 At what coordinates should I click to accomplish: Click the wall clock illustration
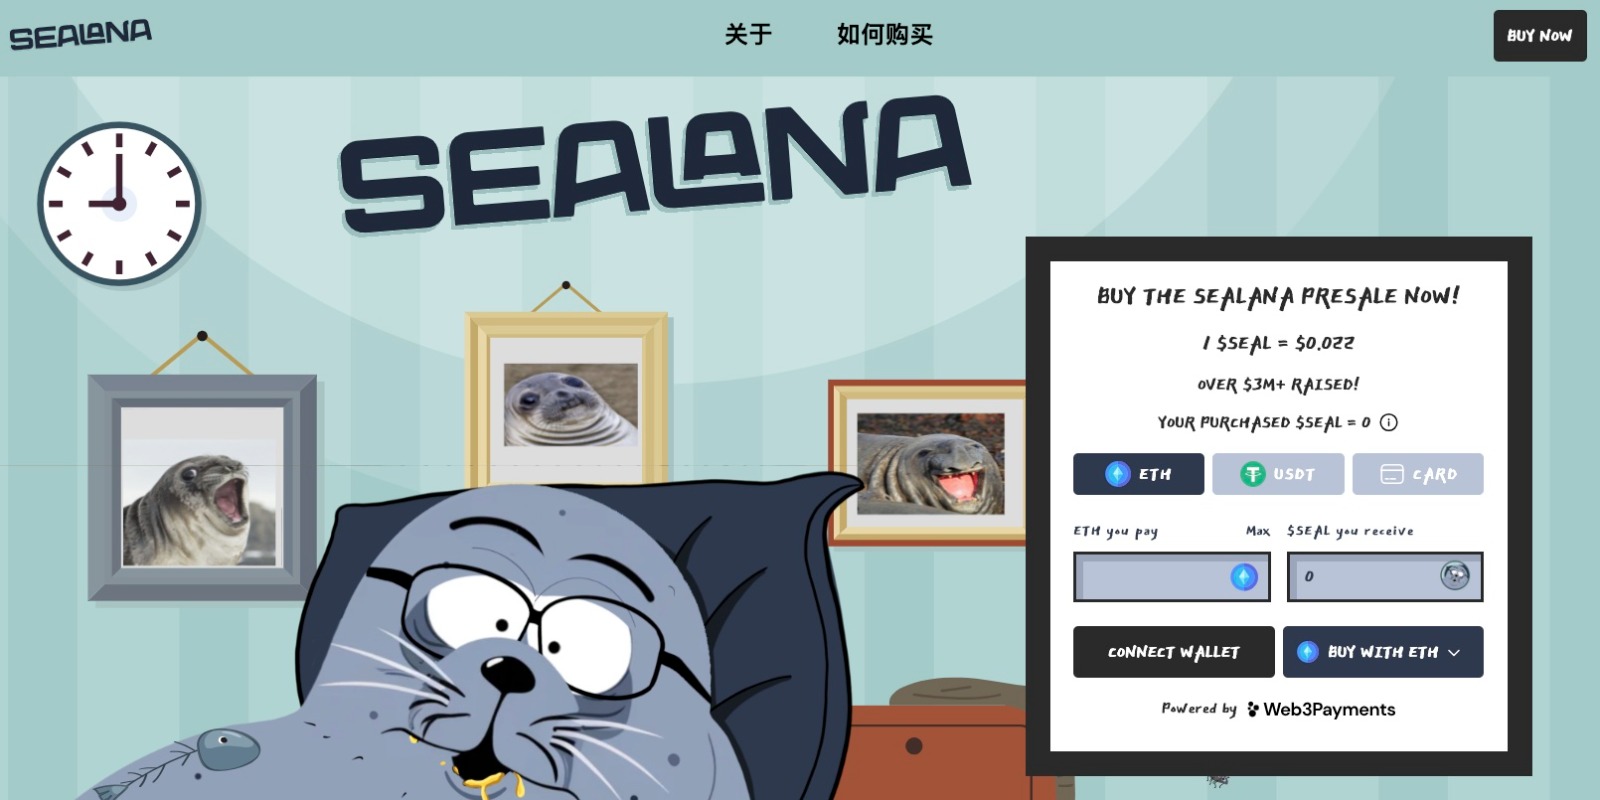[119, 204]
